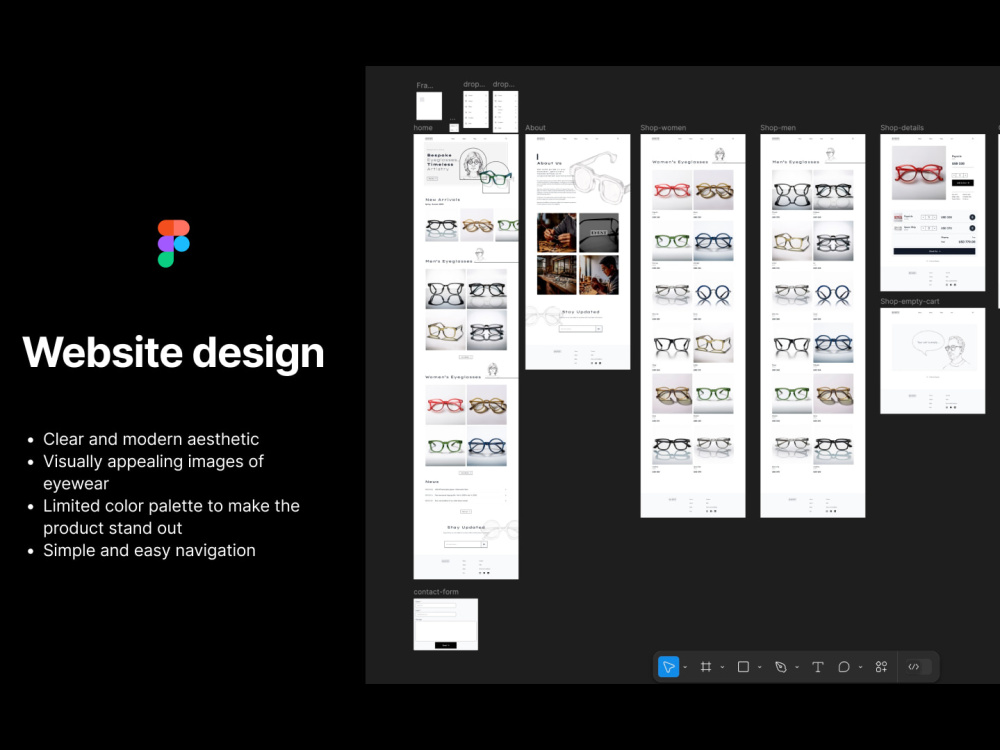Select the 'home' frame label

[x=423, y=128]
